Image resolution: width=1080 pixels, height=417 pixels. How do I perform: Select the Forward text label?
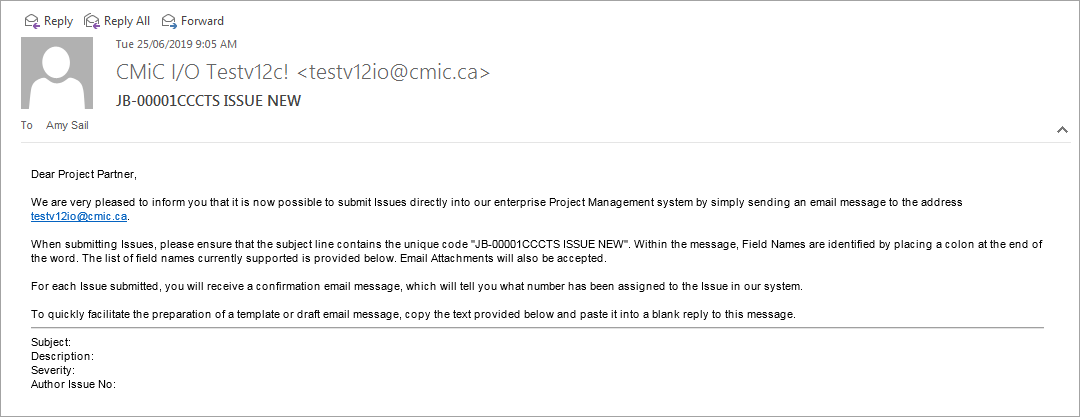(202, 21)
